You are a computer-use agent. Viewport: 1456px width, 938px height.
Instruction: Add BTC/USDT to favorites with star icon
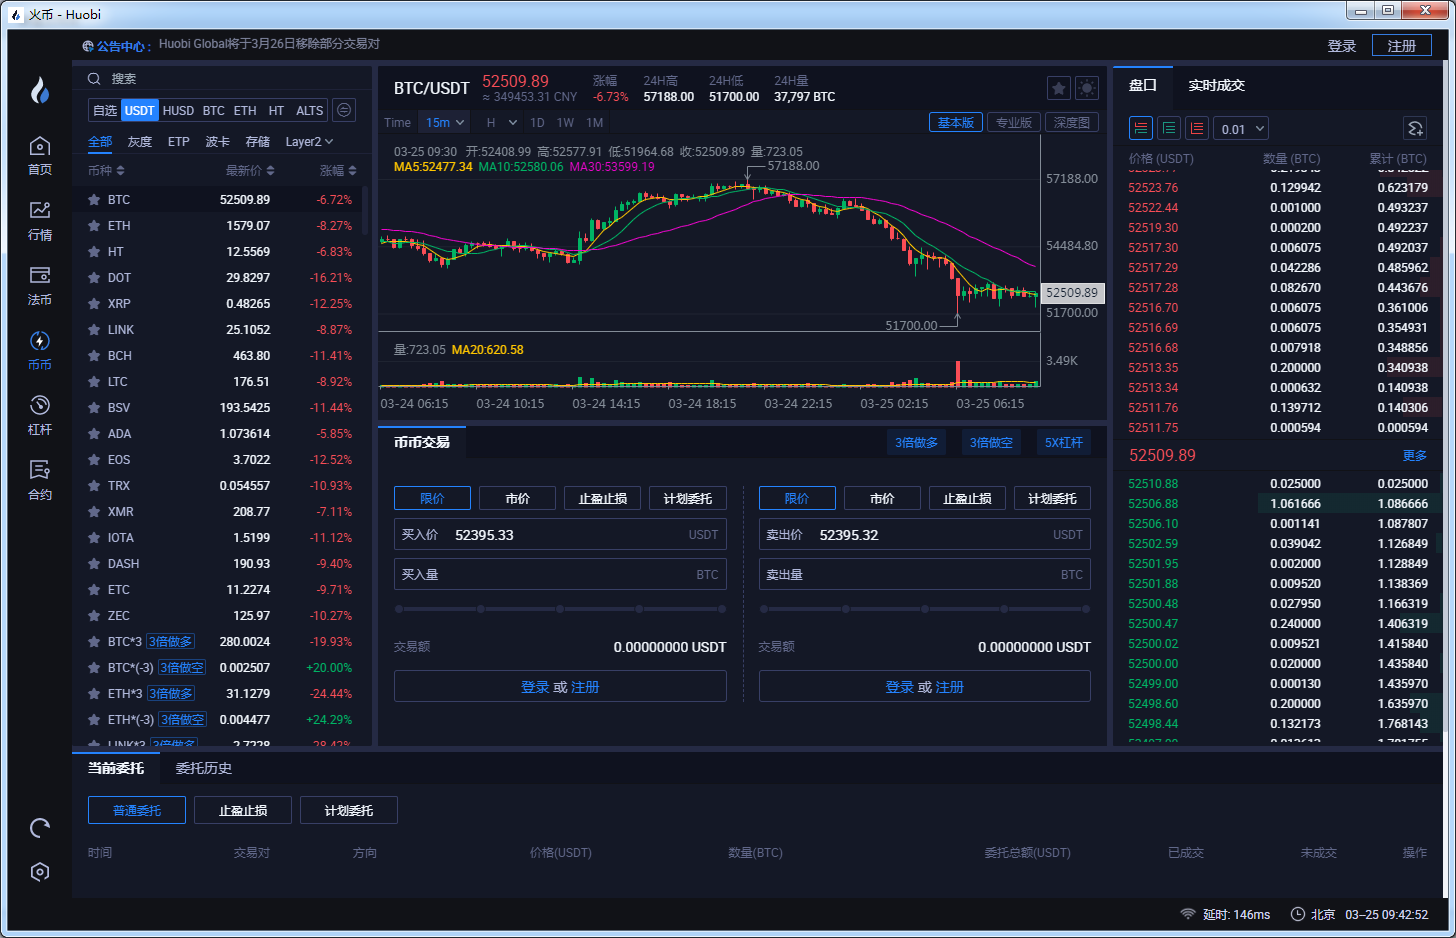point(1058,88)
